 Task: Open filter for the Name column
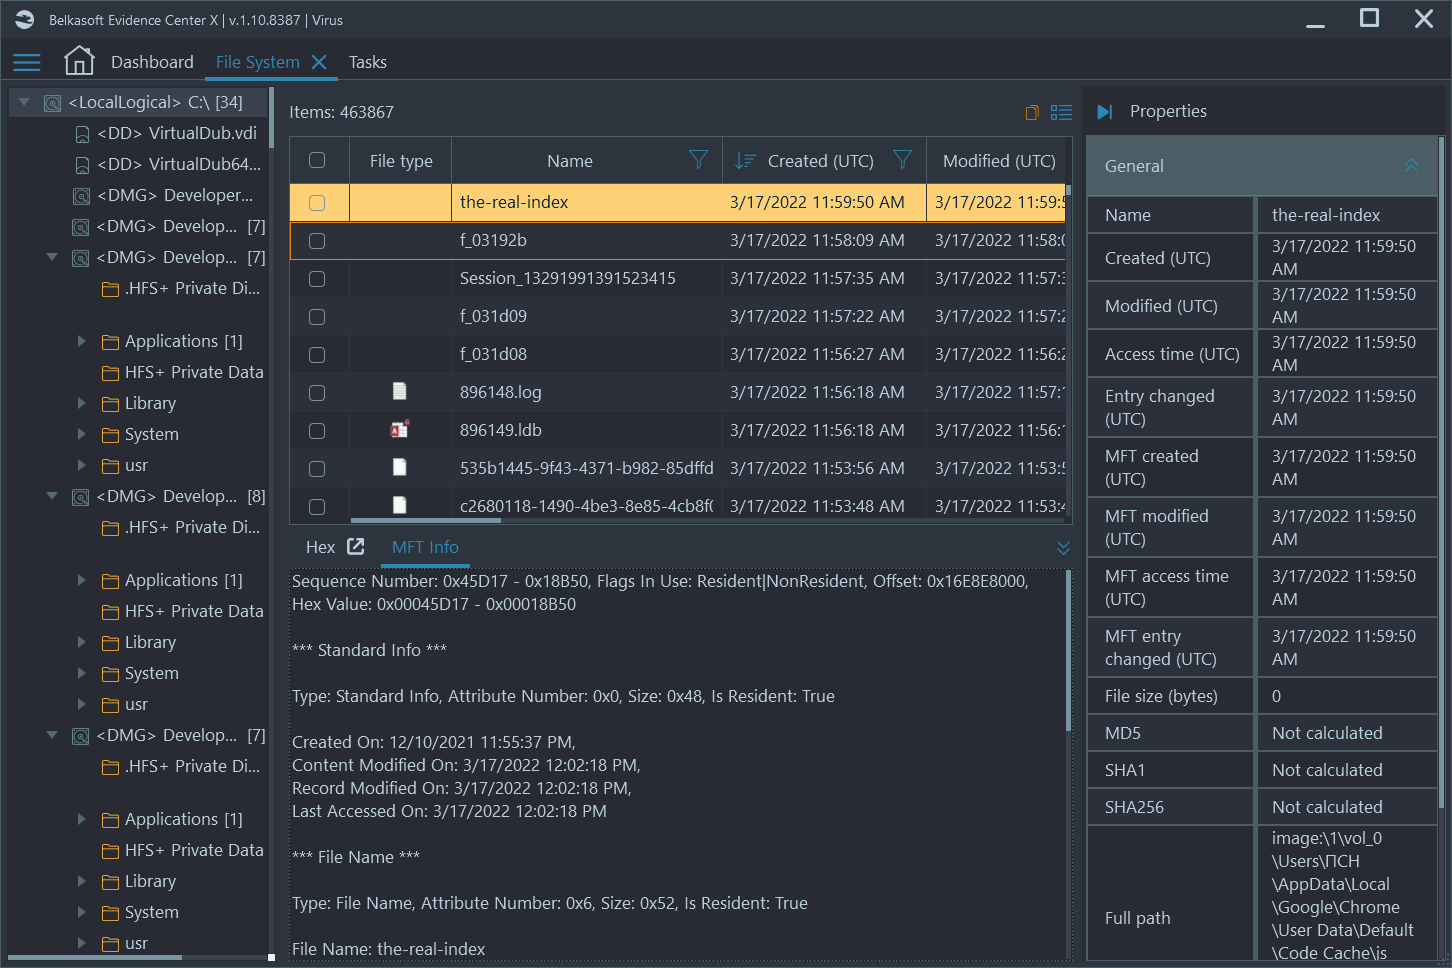[698, 160]
